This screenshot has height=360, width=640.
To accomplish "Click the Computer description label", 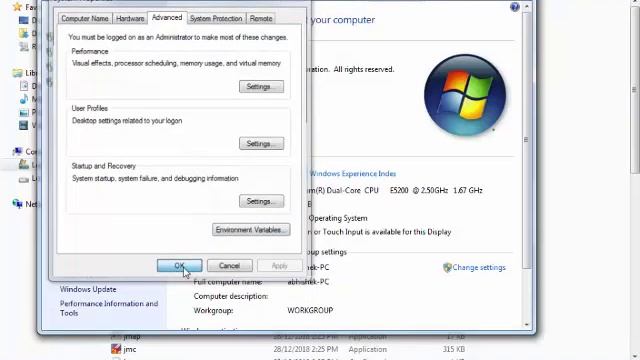I will pyautogui.click(x=231, y=296).
